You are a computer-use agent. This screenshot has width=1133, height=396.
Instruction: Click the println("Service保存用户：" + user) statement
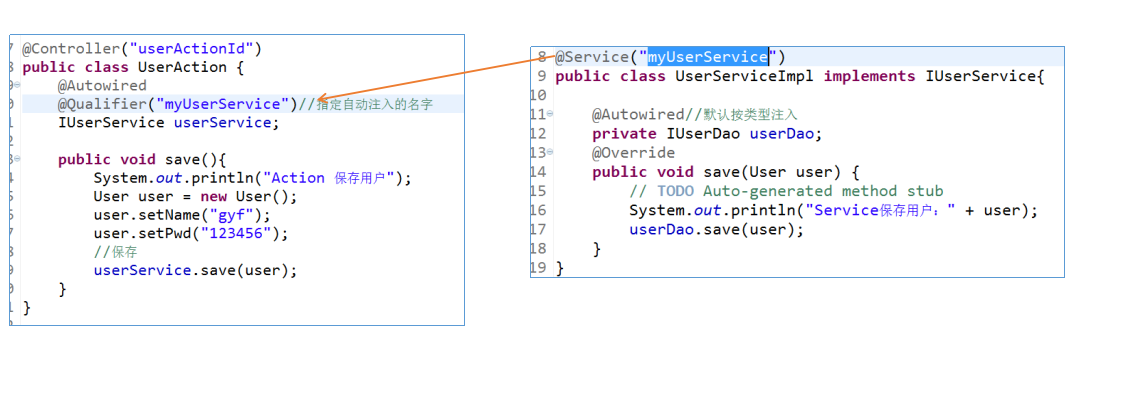(x=833, y=210)
